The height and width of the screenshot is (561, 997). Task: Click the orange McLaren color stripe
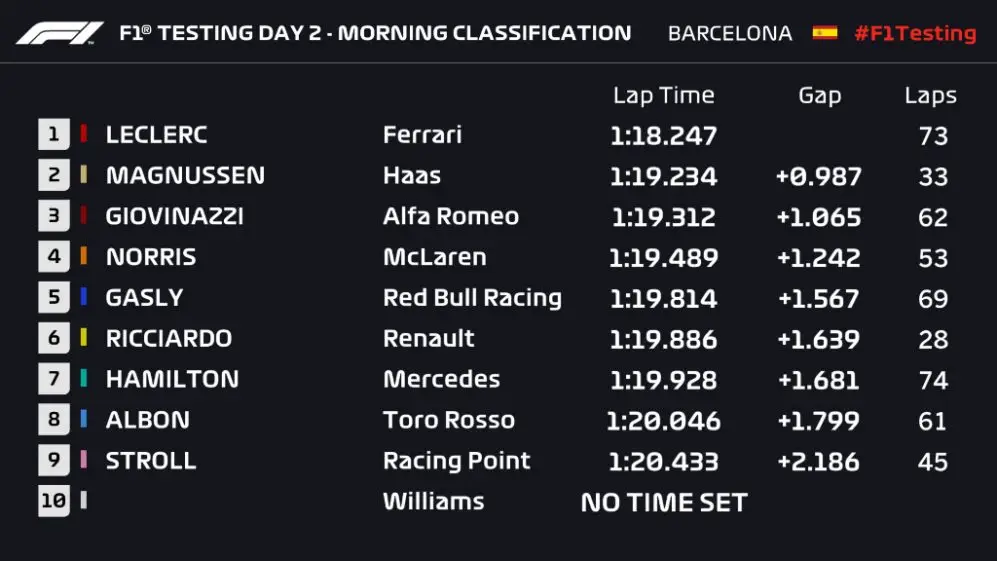(x=84, y=256)
